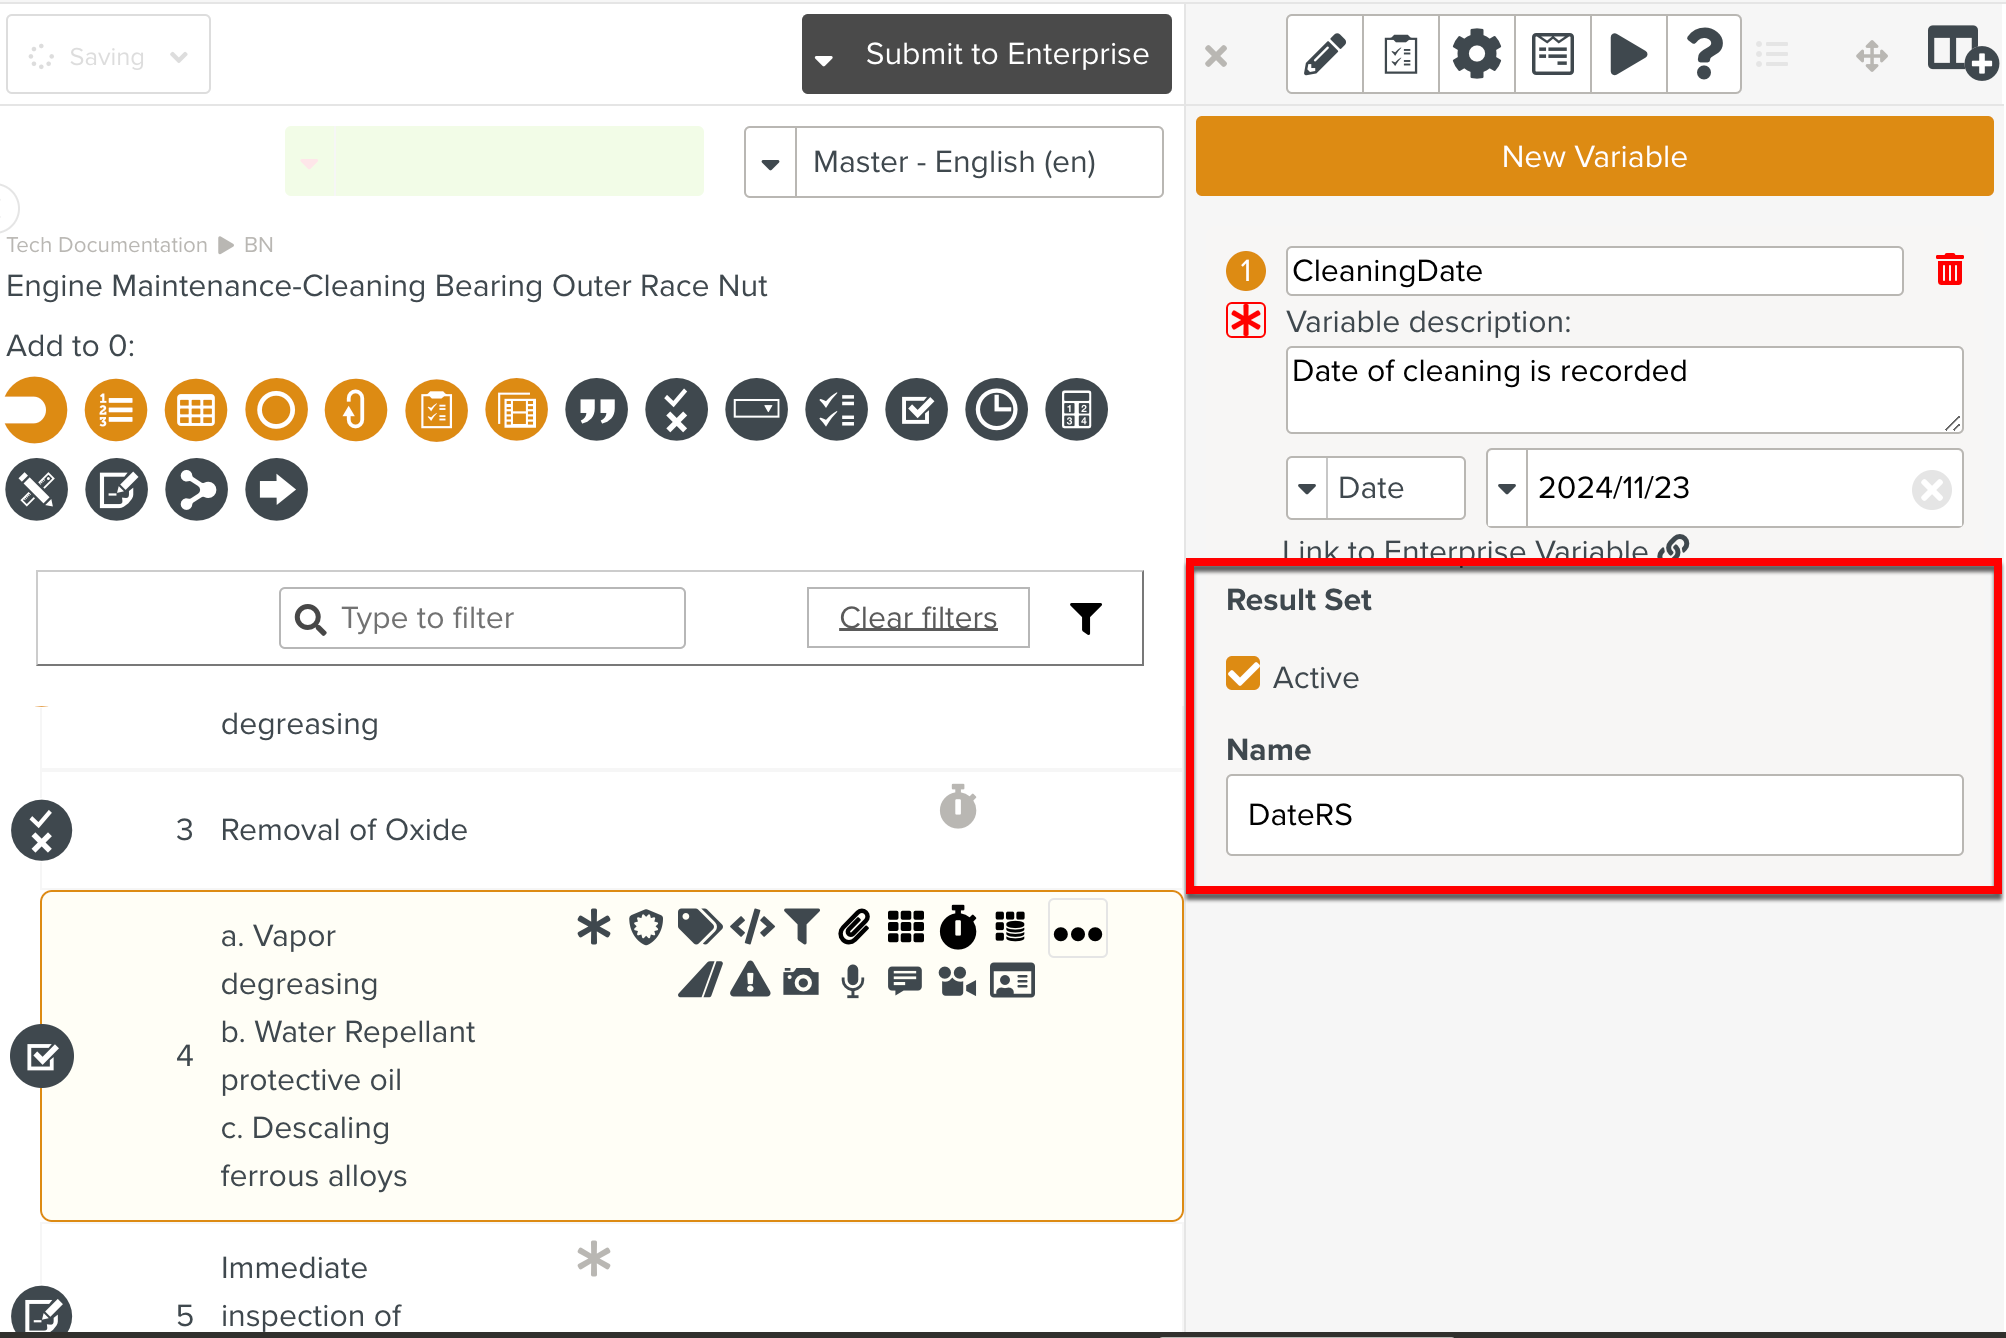Expand the Master - English language dropdown
2006x1338 pixels.
770,162
